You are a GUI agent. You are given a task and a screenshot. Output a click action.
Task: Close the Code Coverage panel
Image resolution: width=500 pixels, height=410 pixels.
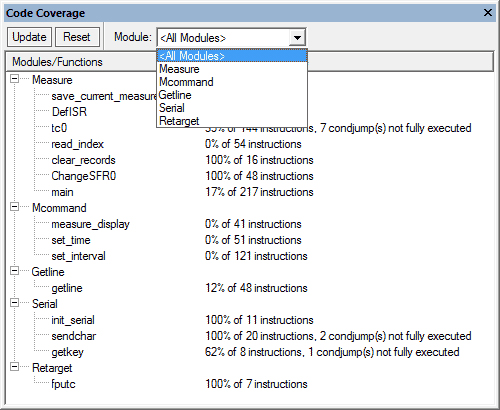[x=488, y=13]
